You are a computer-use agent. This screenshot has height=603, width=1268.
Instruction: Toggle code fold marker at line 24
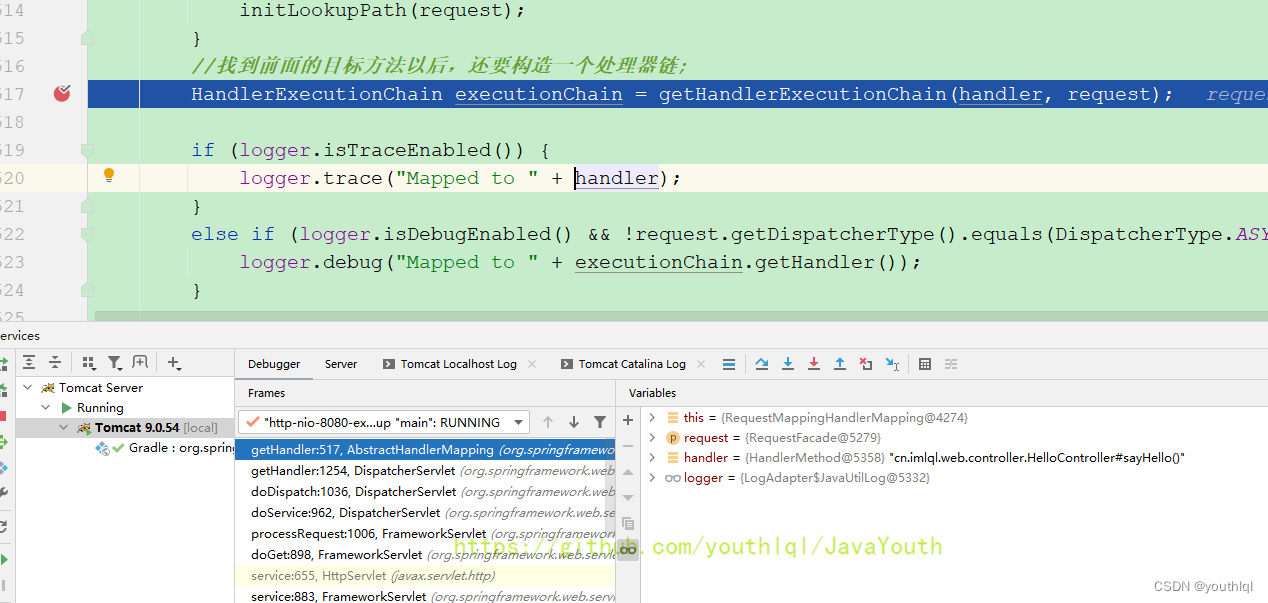[x=88, y=290]
